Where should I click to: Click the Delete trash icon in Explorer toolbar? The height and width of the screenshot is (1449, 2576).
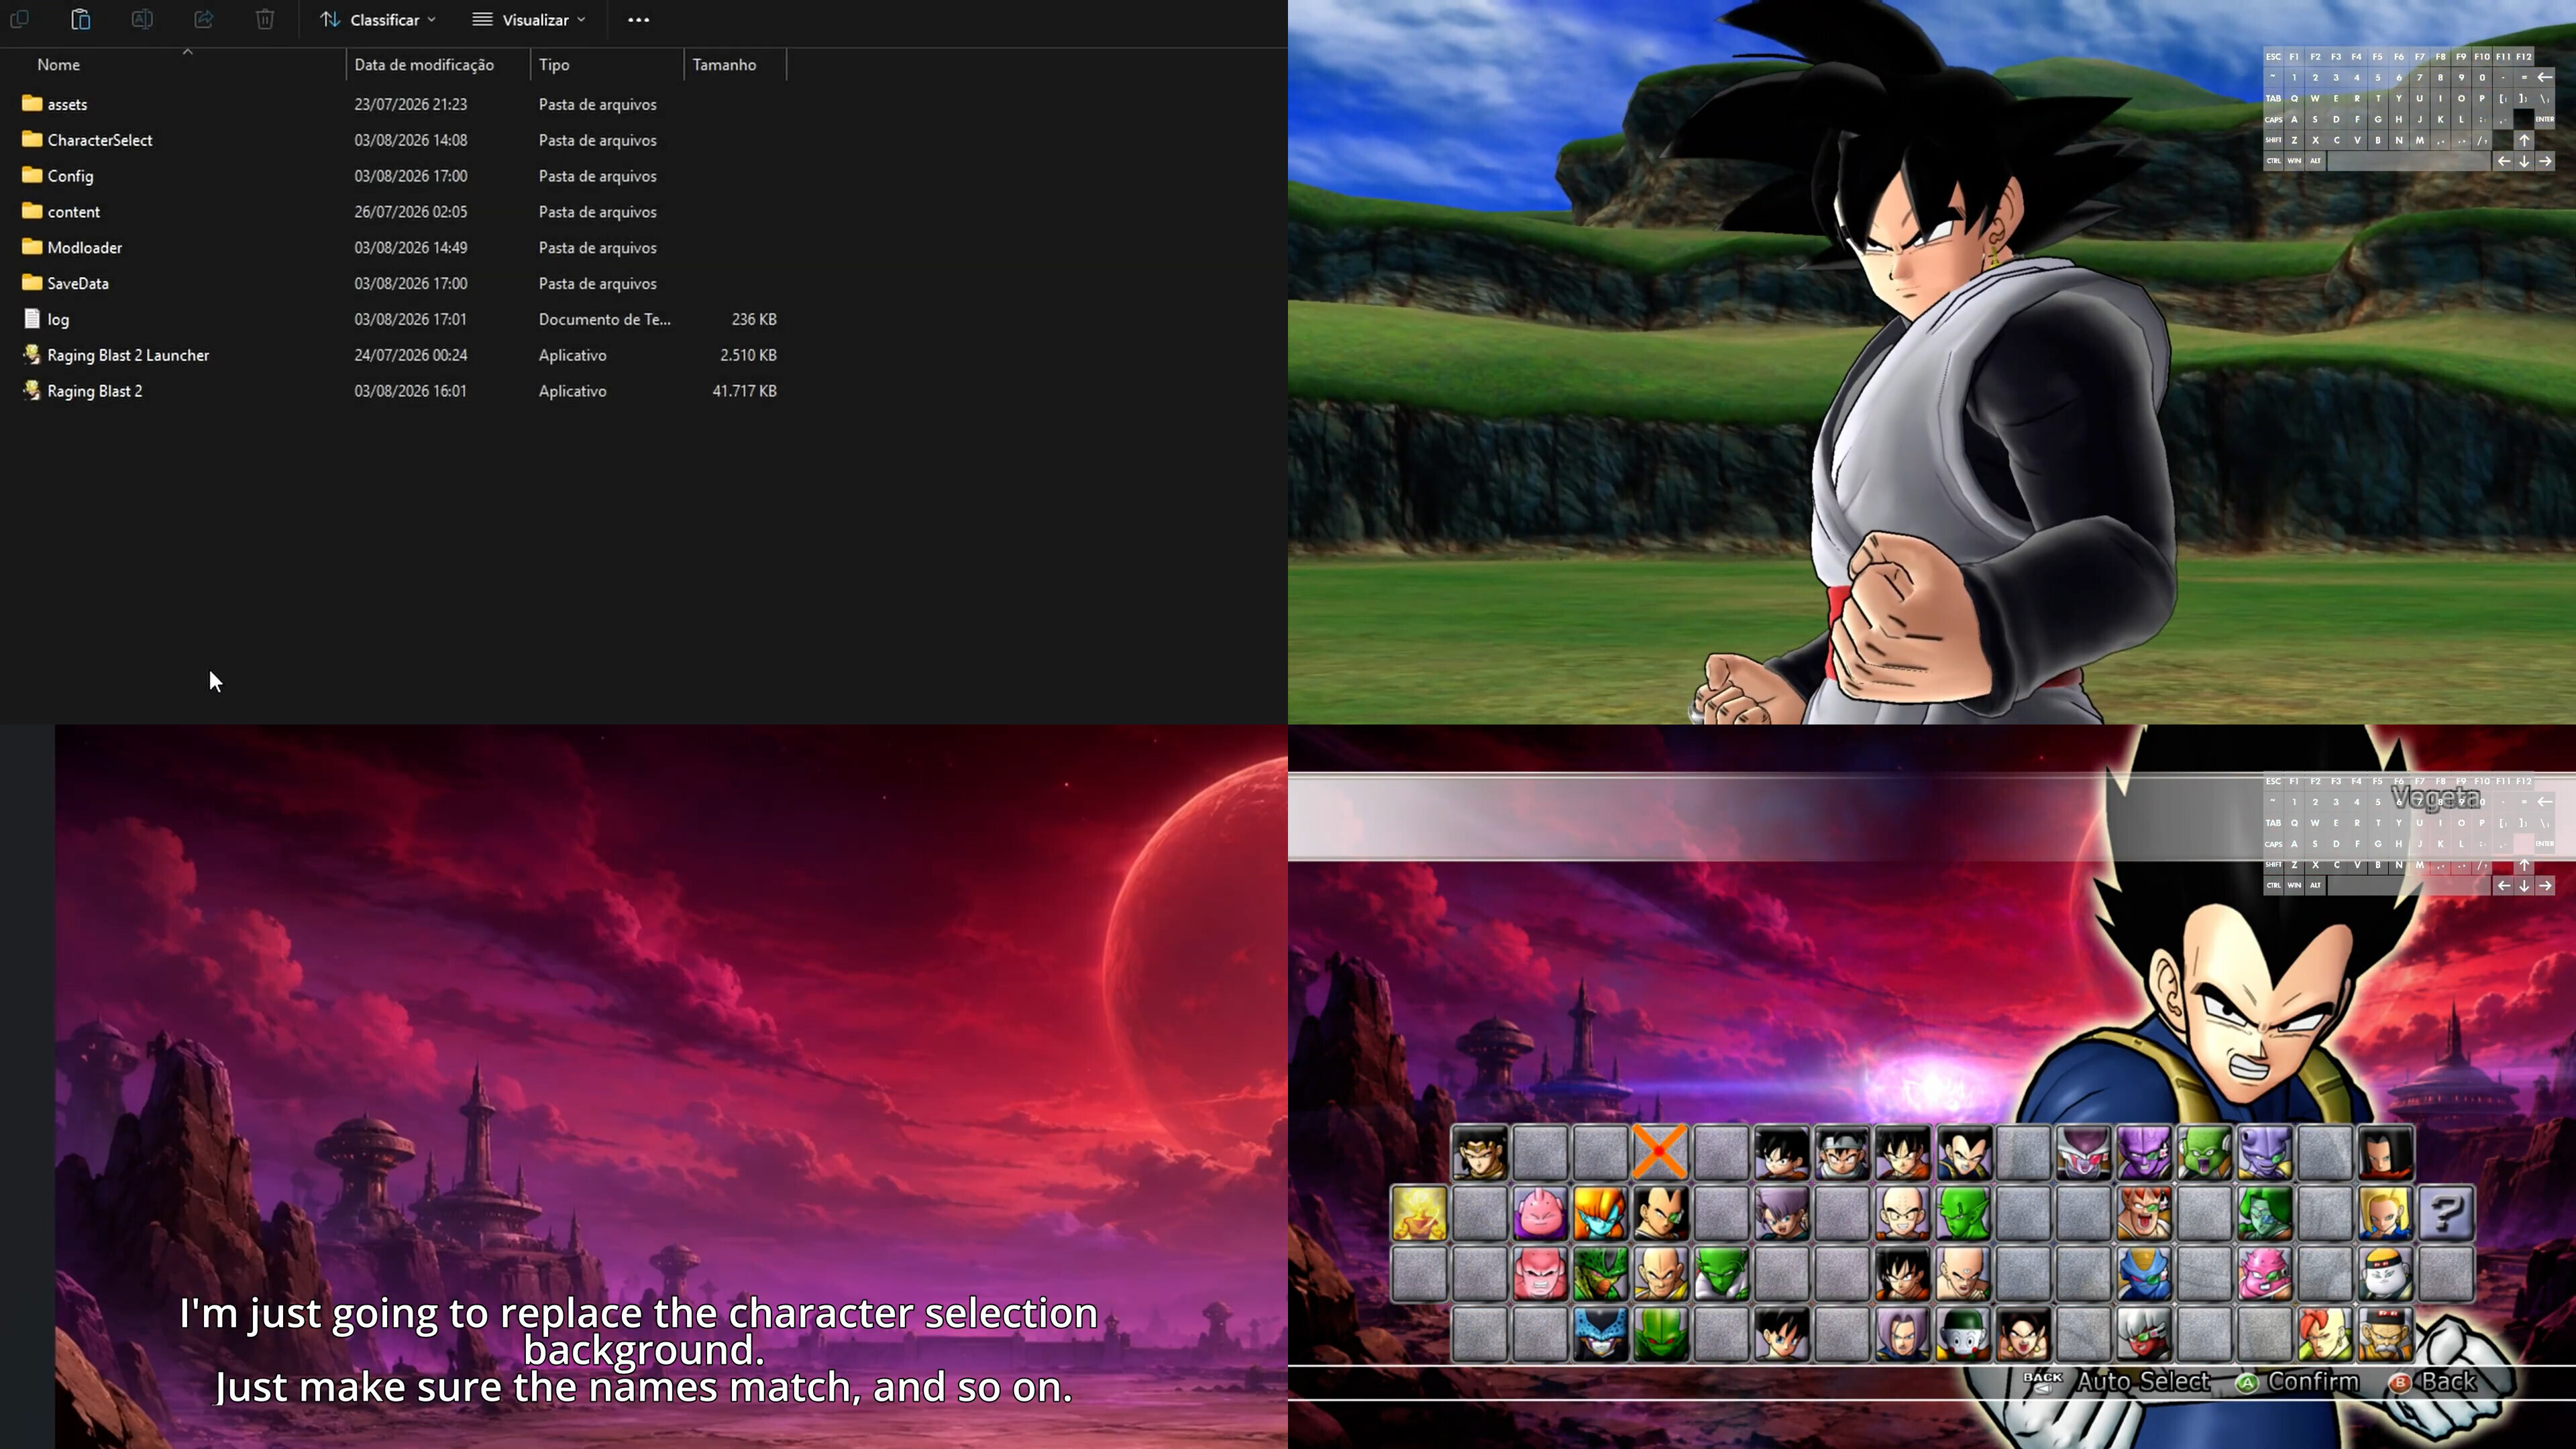pos(265,19)
